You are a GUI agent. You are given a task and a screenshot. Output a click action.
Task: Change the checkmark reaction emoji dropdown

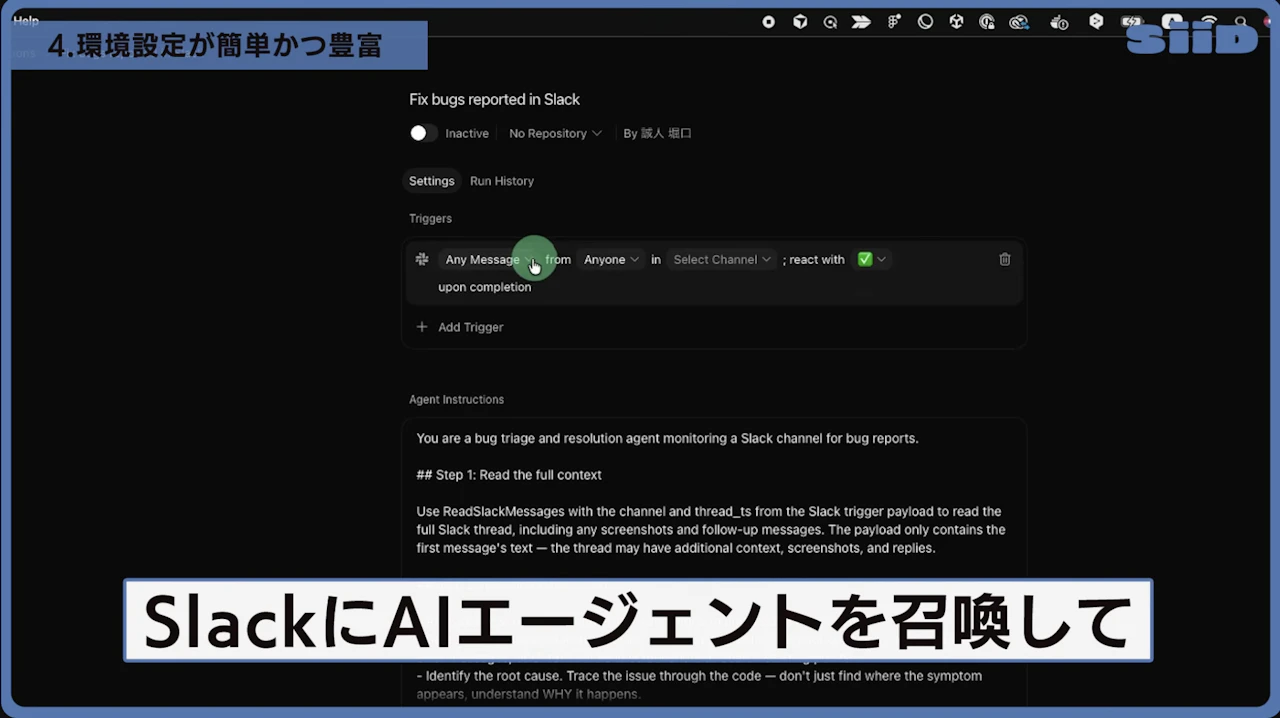click(x=871, y=259)
